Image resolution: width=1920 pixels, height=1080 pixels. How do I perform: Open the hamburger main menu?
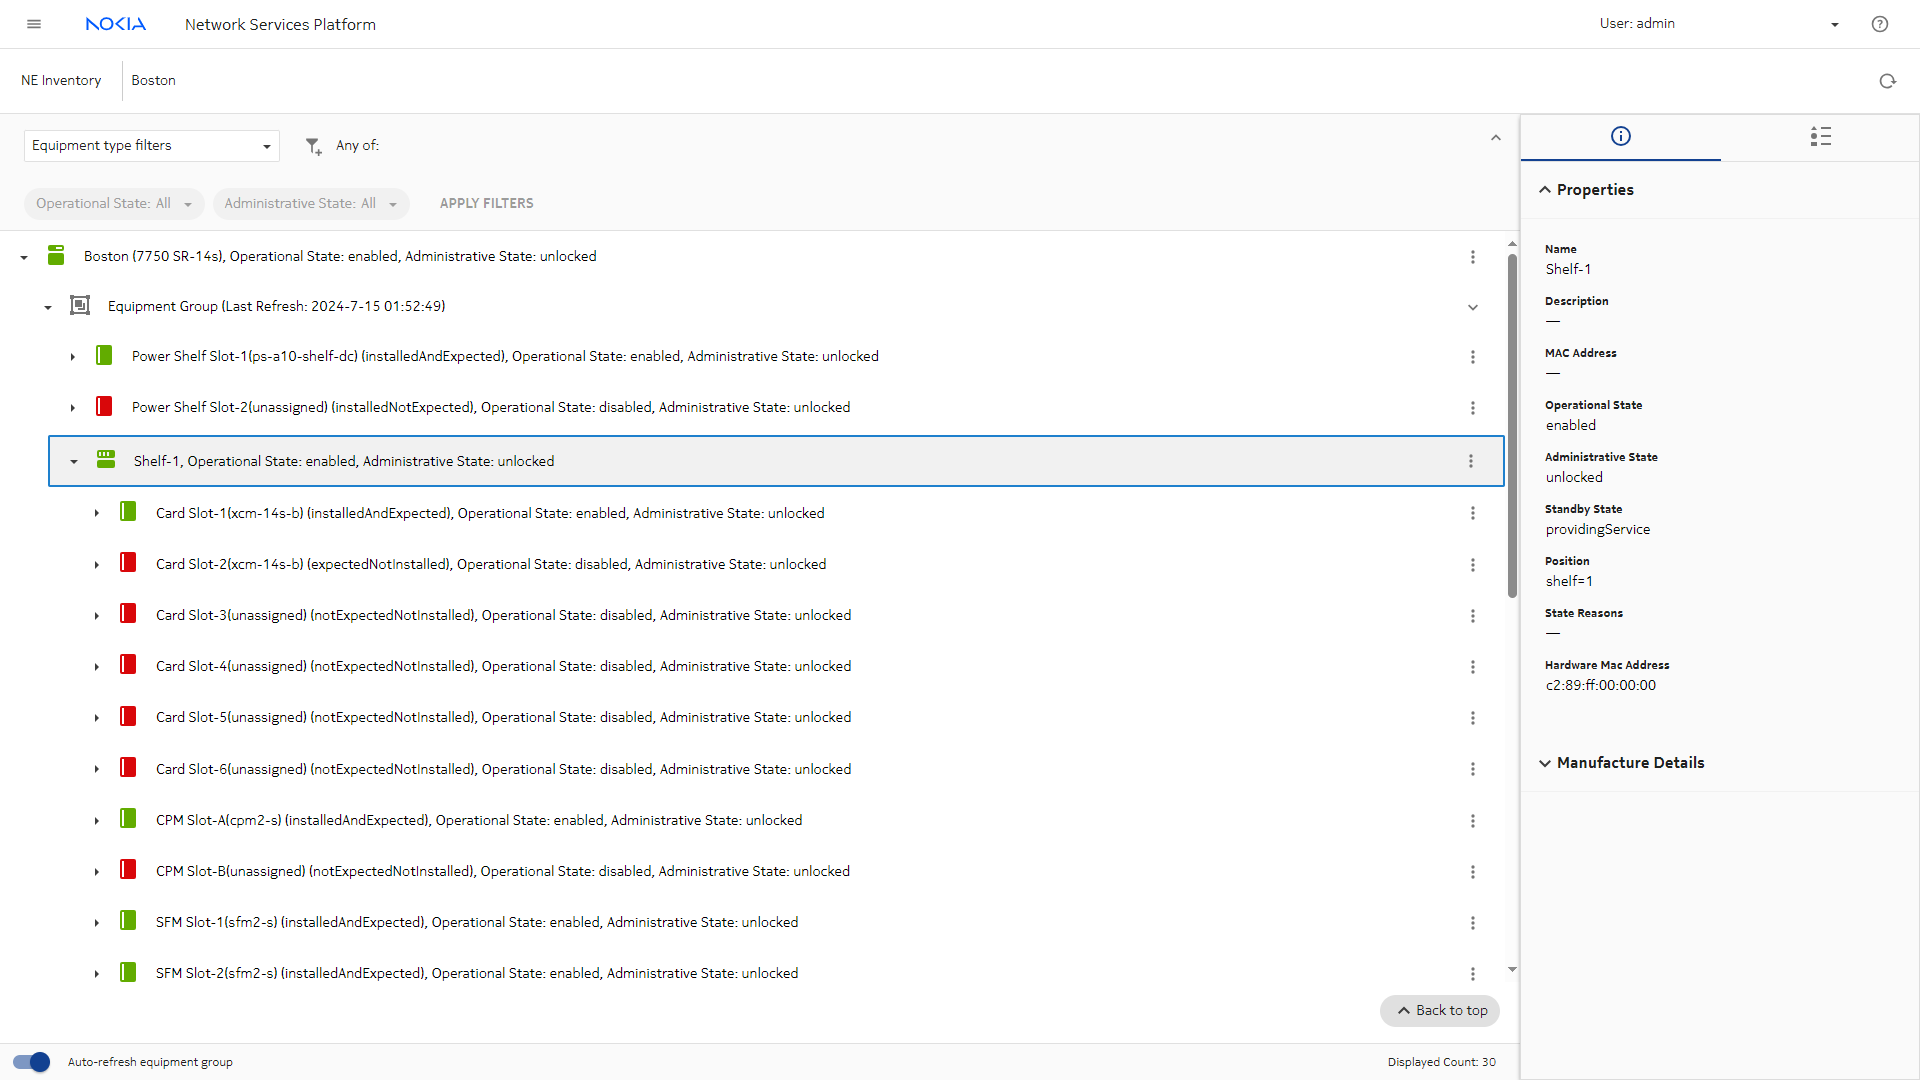click(34, 24)
